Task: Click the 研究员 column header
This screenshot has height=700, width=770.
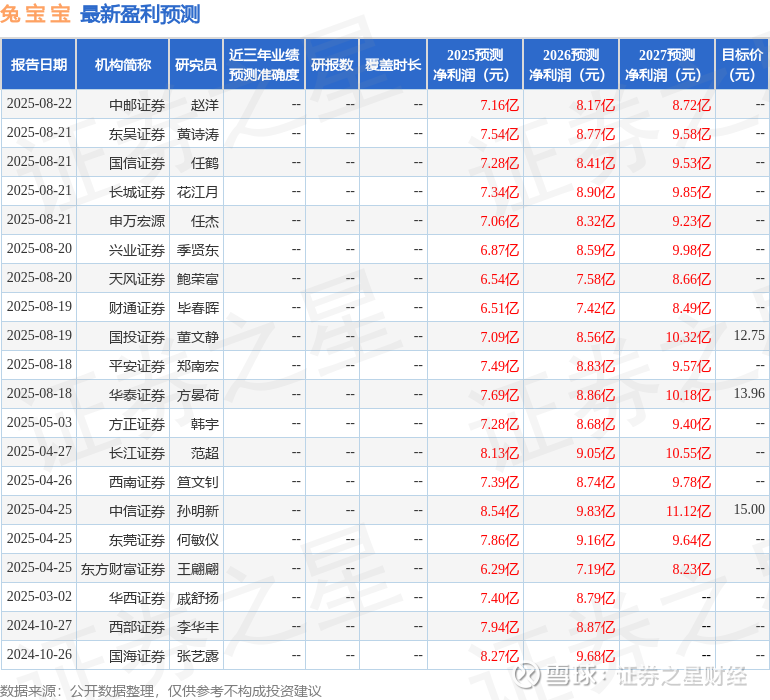Action: click(x=196, y=64)
